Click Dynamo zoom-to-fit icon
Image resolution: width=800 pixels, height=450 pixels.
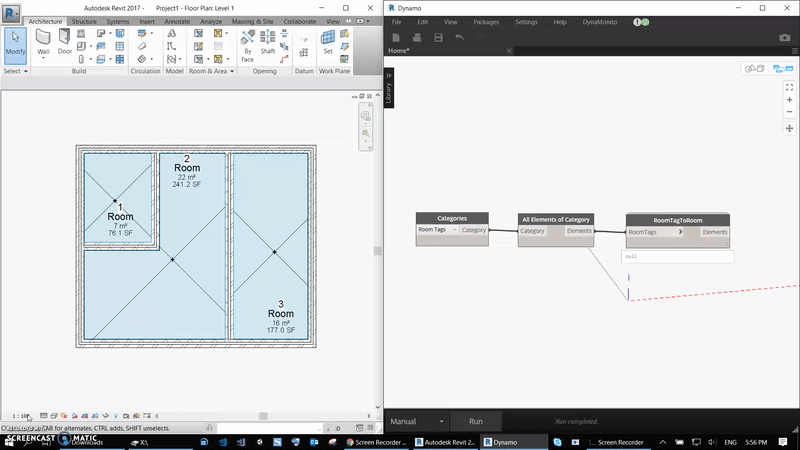(789, 87)
